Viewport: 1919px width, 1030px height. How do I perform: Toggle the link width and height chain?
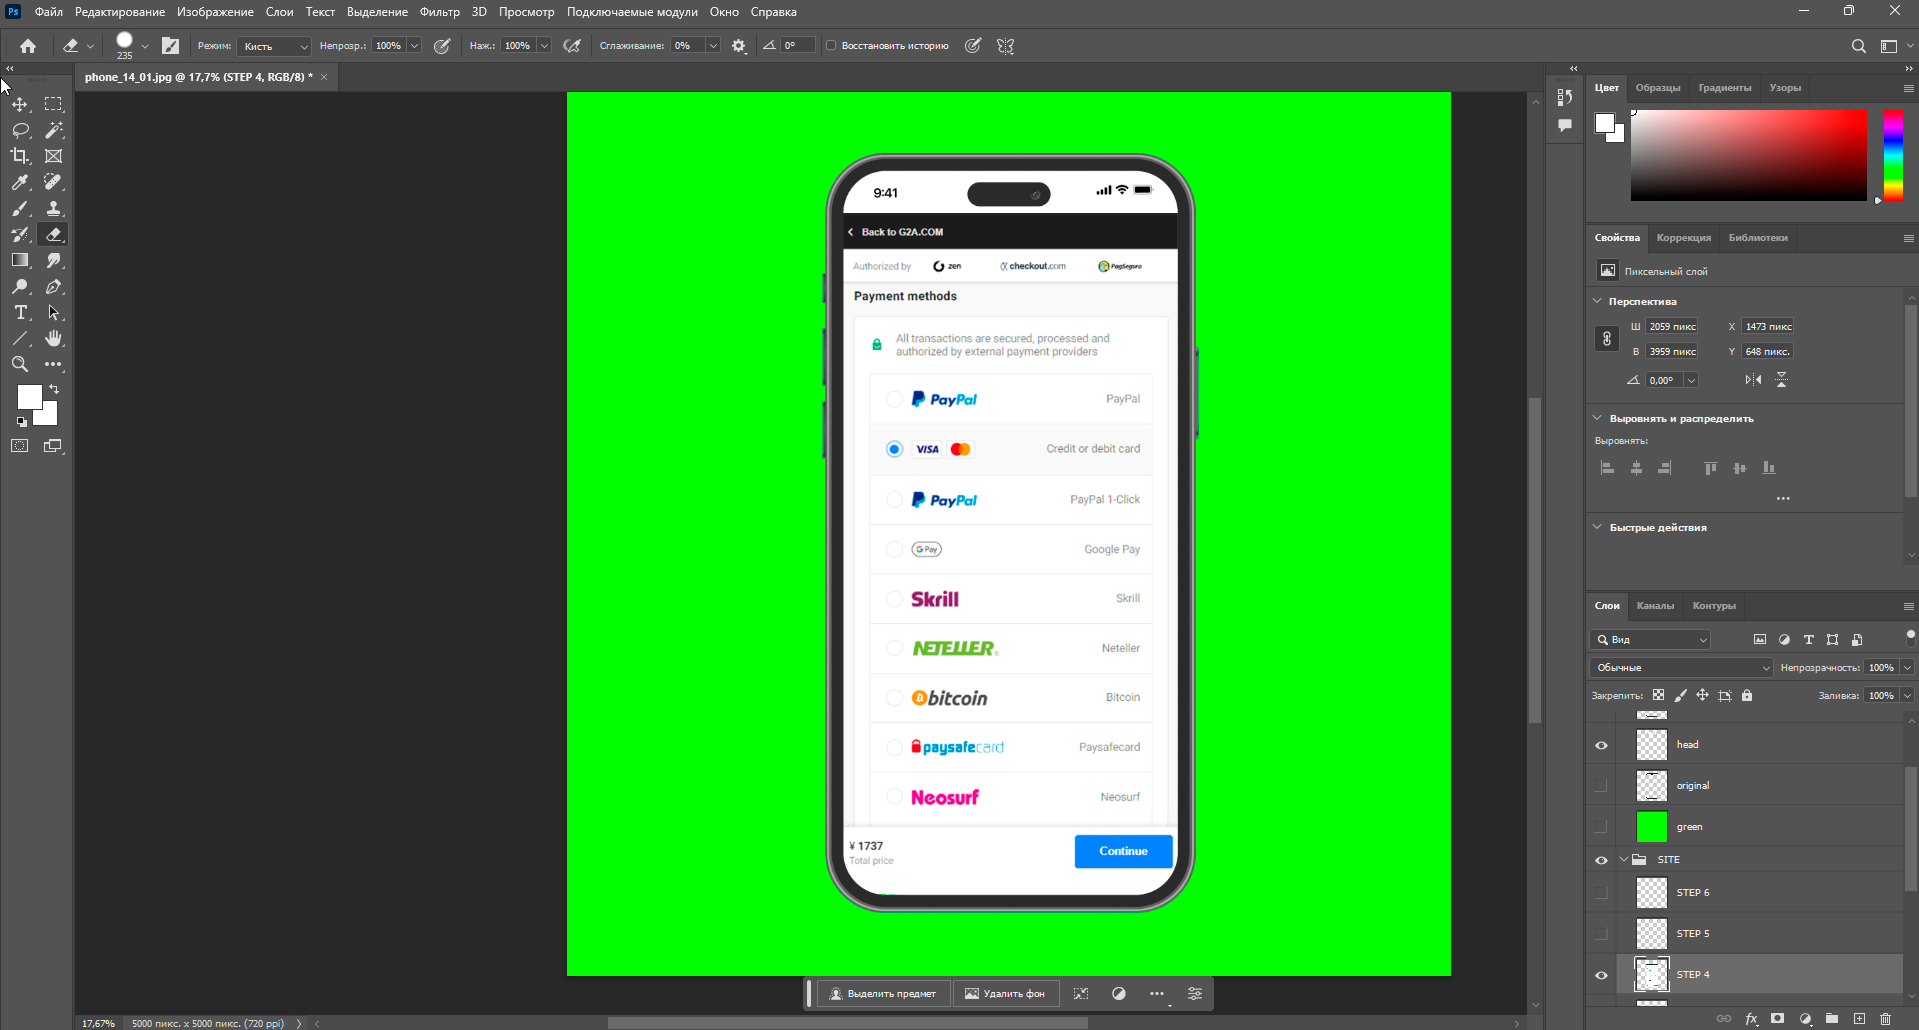pos(1607,339)
